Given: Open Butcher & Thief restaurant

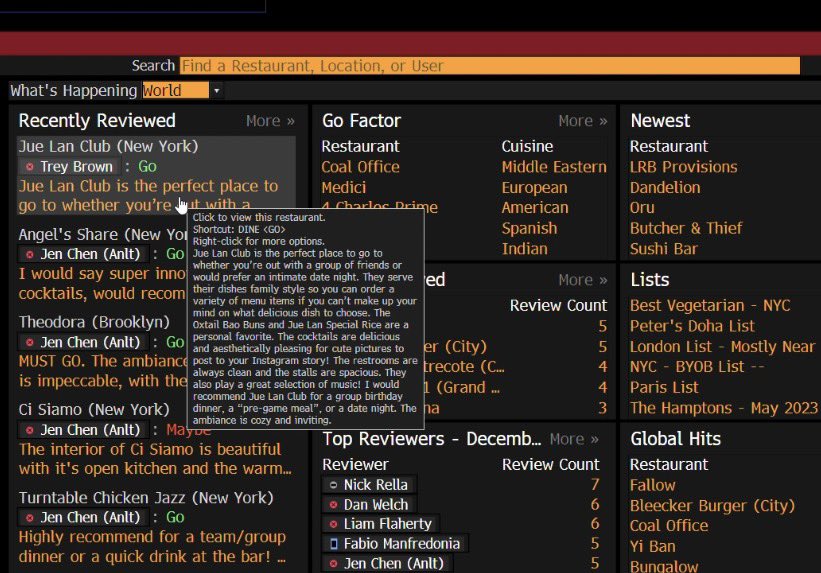Looking at the screenshot, I should pyautogui.click(x=686, y=228).
